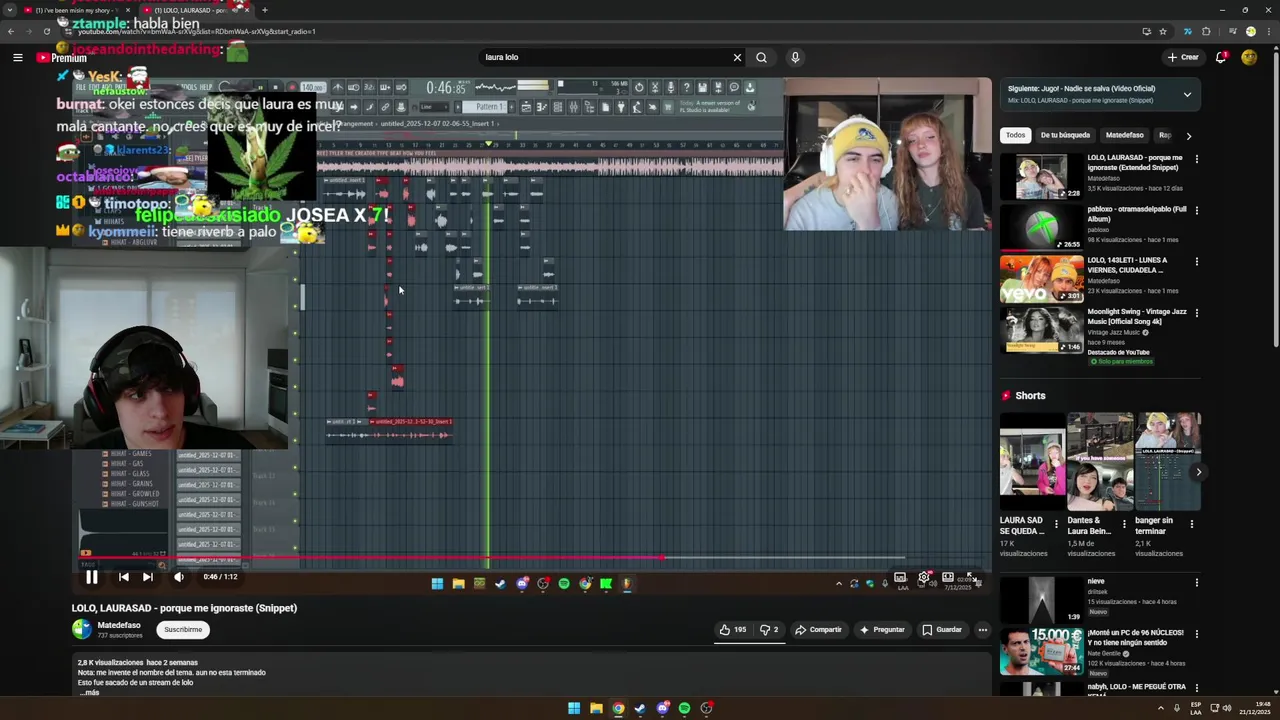Click the Preguntar button
1280x720 pixels.
tap(882, 630)
